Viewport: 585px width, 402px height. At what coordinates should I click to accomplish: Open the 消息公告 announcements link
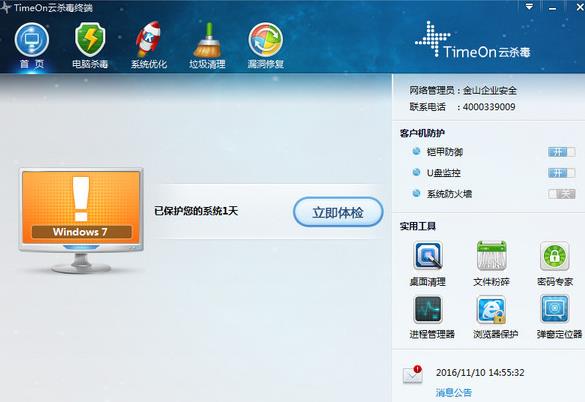pyautogui.click(x=454, y=392)
